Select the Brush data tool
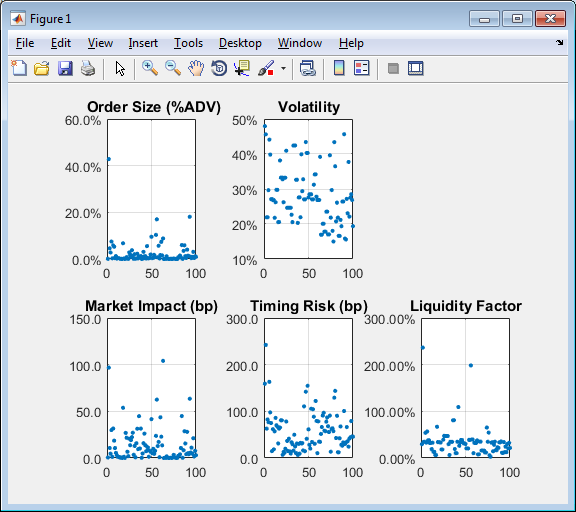The height and width of the screenshot is (512, 576). (266, 68)
